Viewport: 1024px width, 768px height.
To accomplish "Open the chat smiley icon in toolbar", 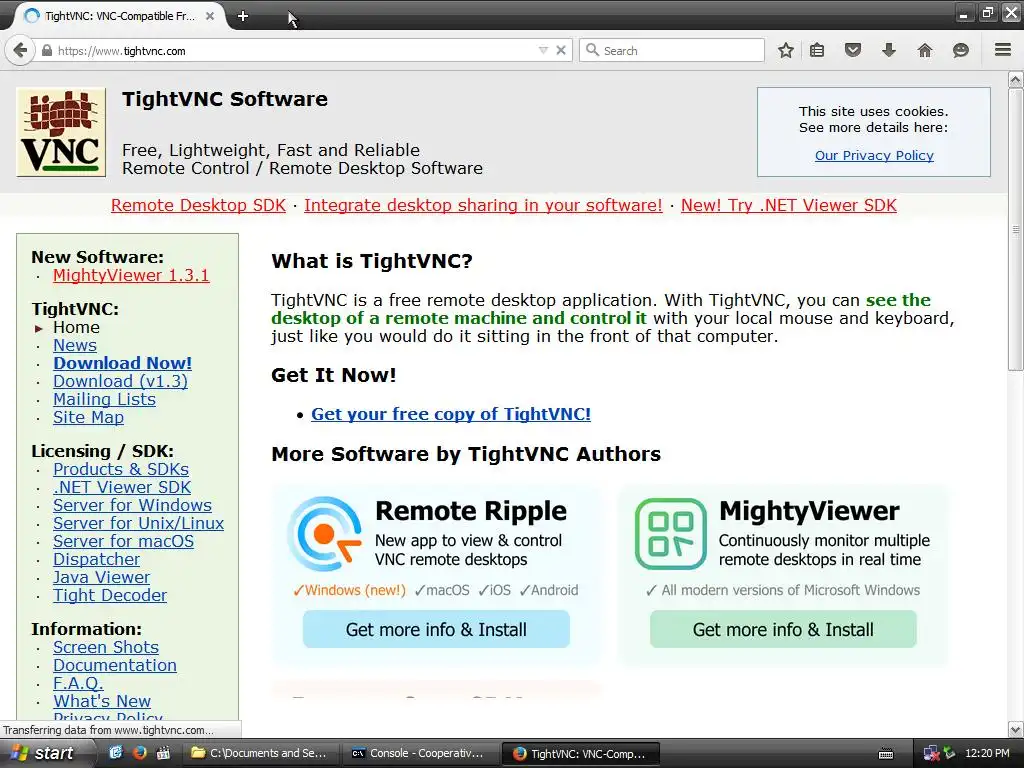I will 961,50.
